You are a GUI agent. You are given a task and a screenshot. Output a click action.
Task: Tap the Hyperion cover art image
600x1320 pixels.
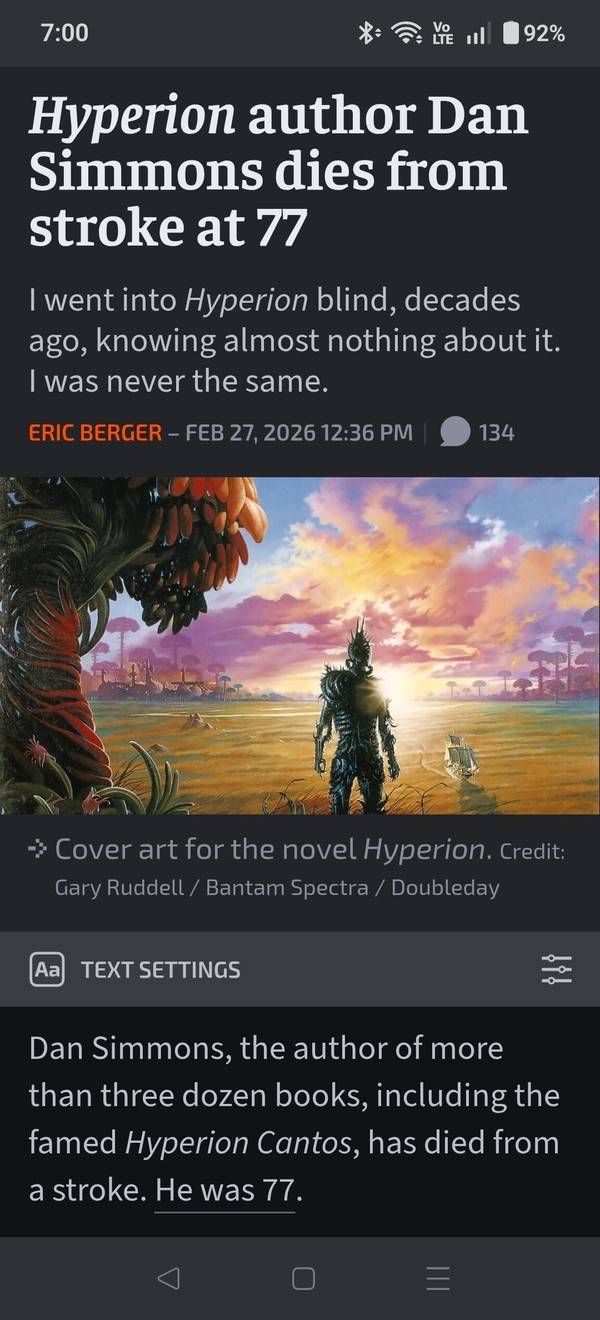click(300, 646)
